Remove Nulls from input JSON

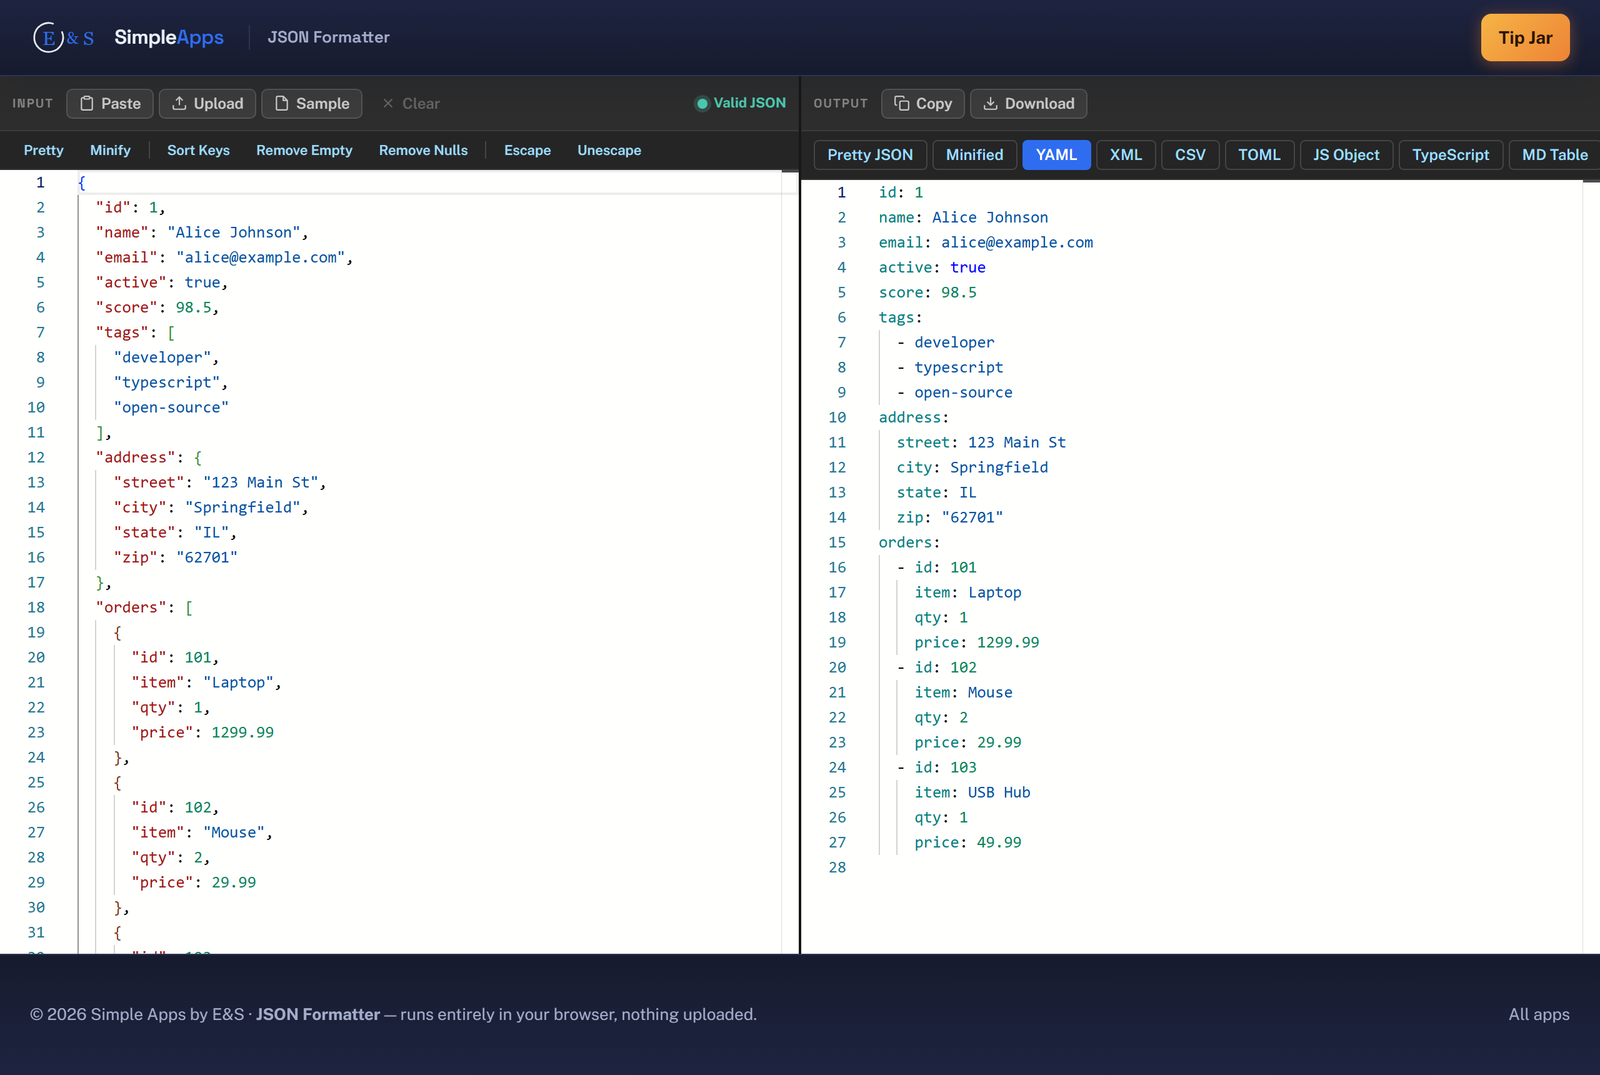click(423, 150)
